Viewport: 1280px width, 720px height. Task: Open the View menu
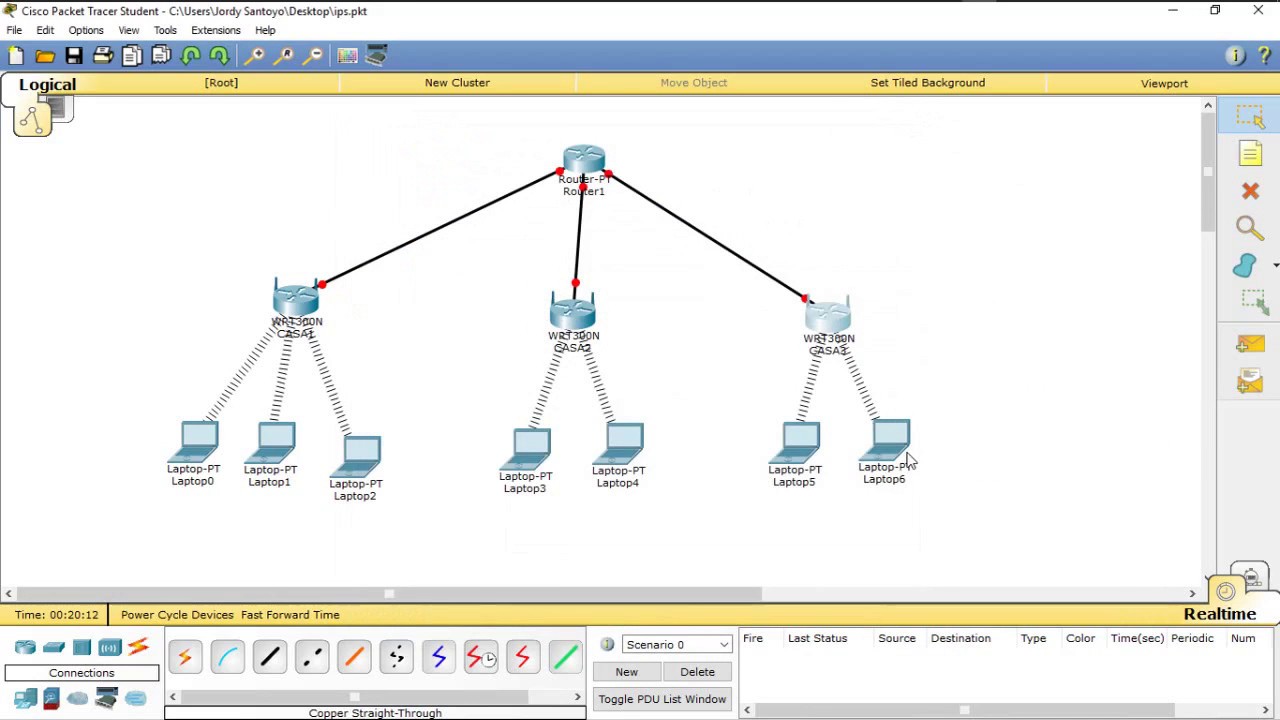(129, 30)
